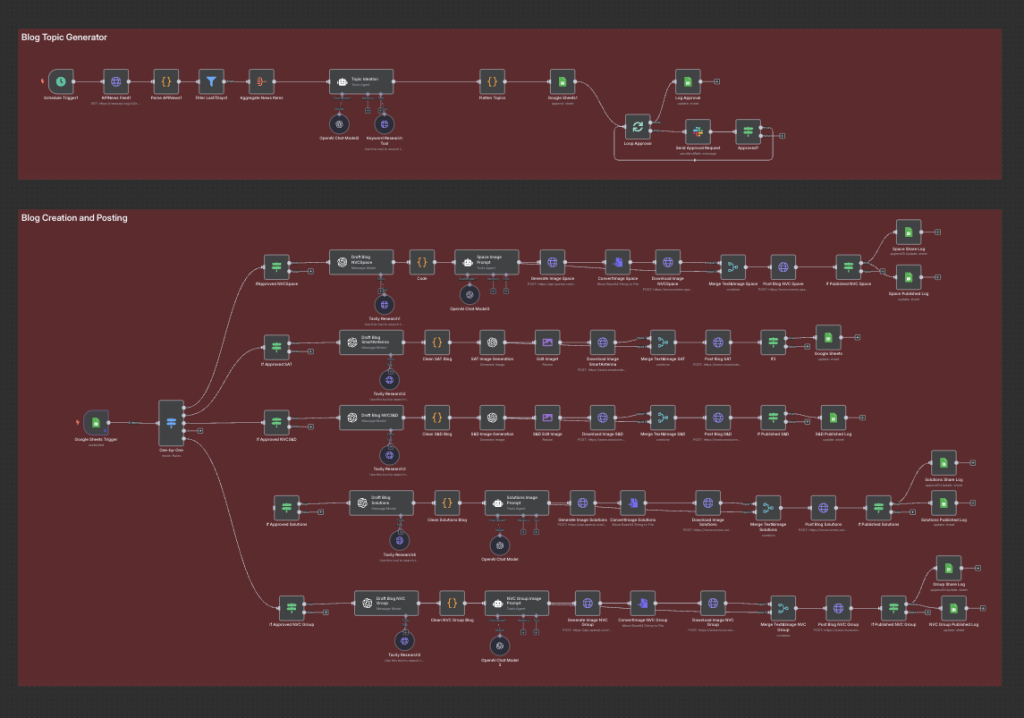Open the Filter Last 7 Days funnel node
This screenshot has width=1024, height=718.
pos(211,82)
